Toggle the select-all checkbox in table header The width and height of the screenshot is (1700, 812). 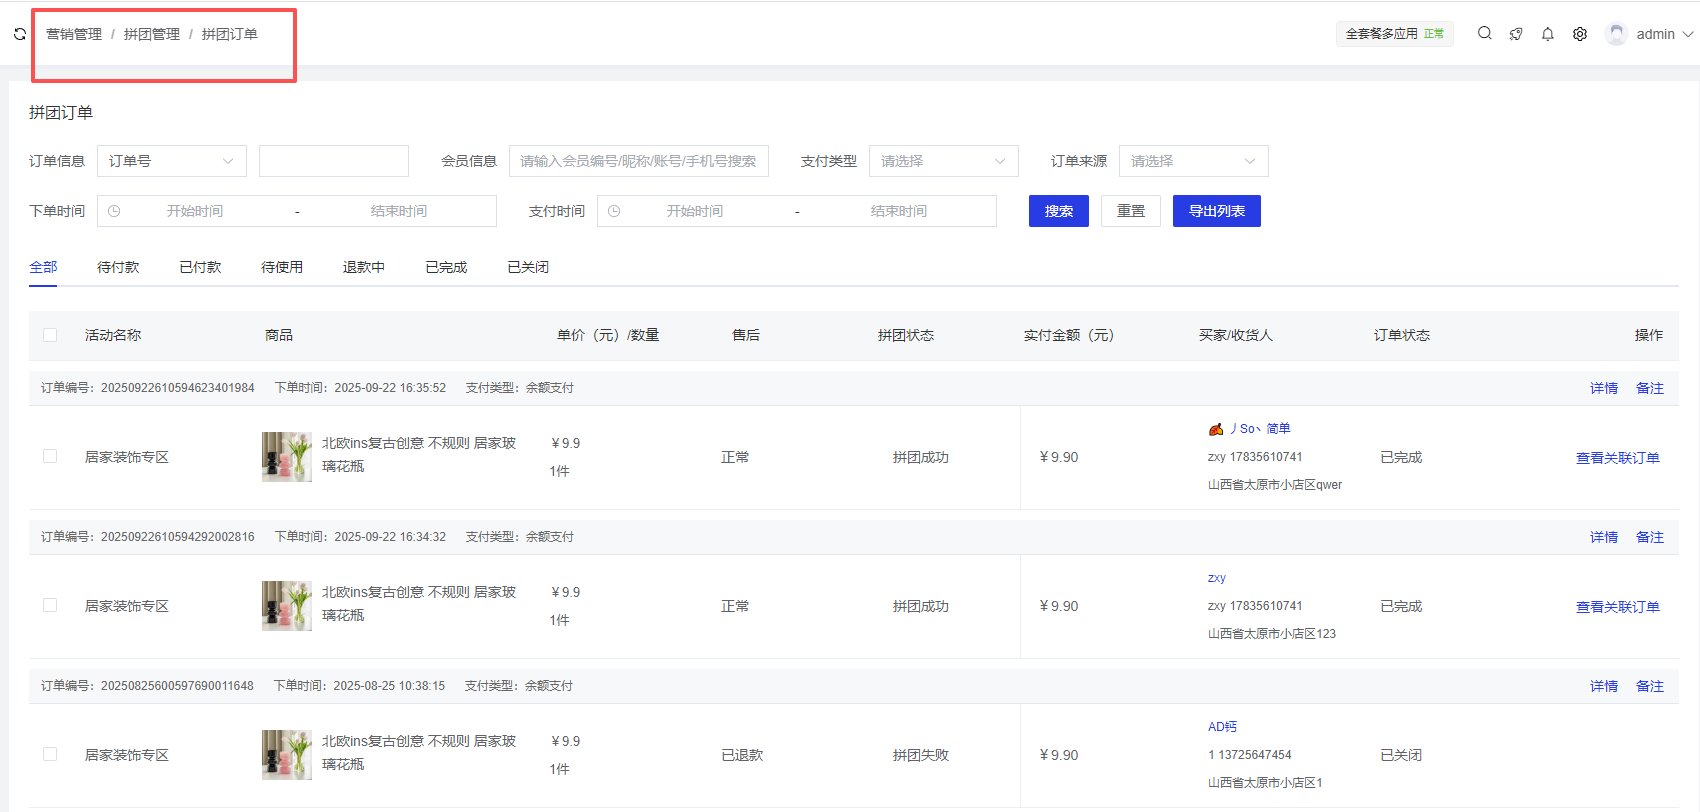coord(50,335)
